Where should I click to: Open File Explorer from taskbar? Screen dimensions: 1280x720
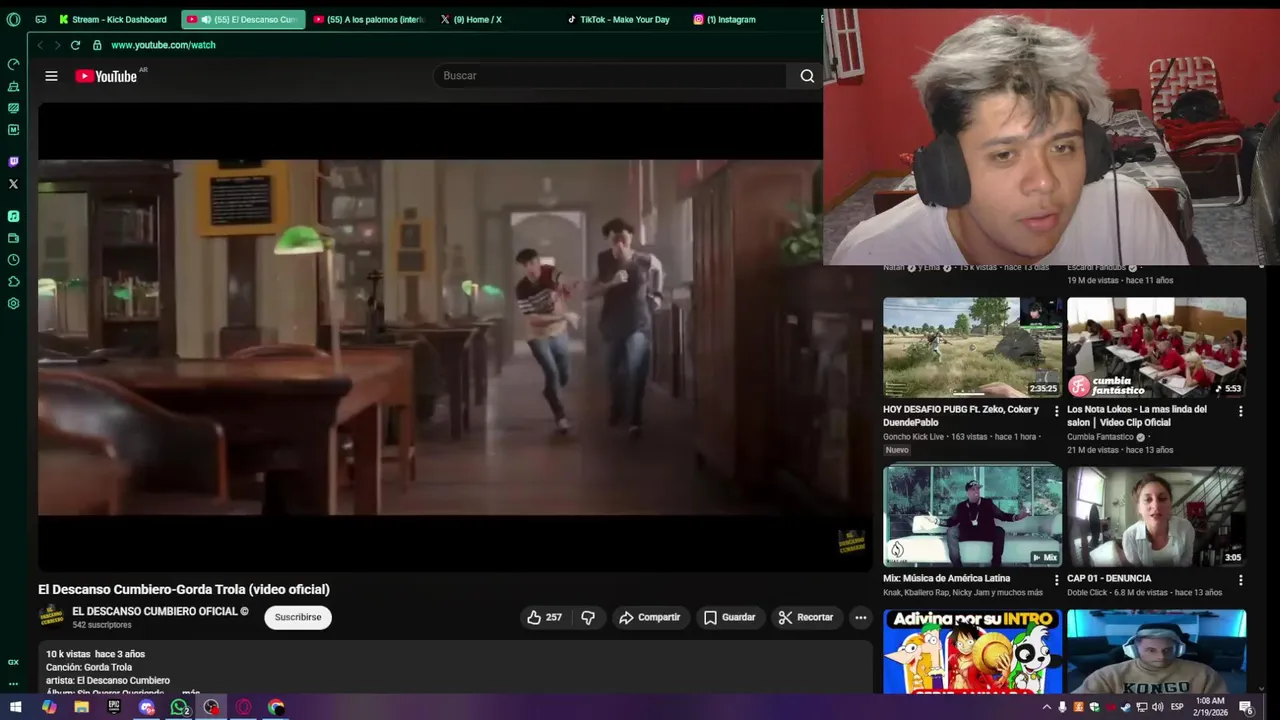coord(82,707)
